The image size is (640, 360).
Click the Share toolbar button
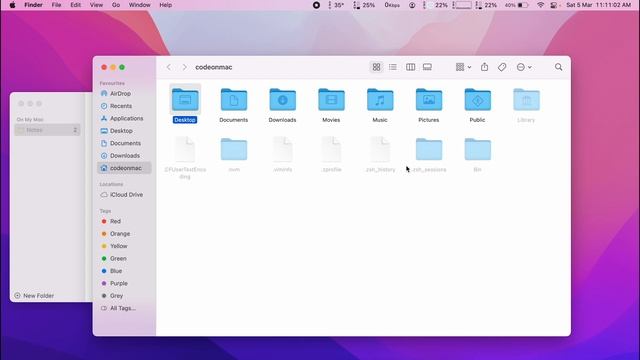484,67
